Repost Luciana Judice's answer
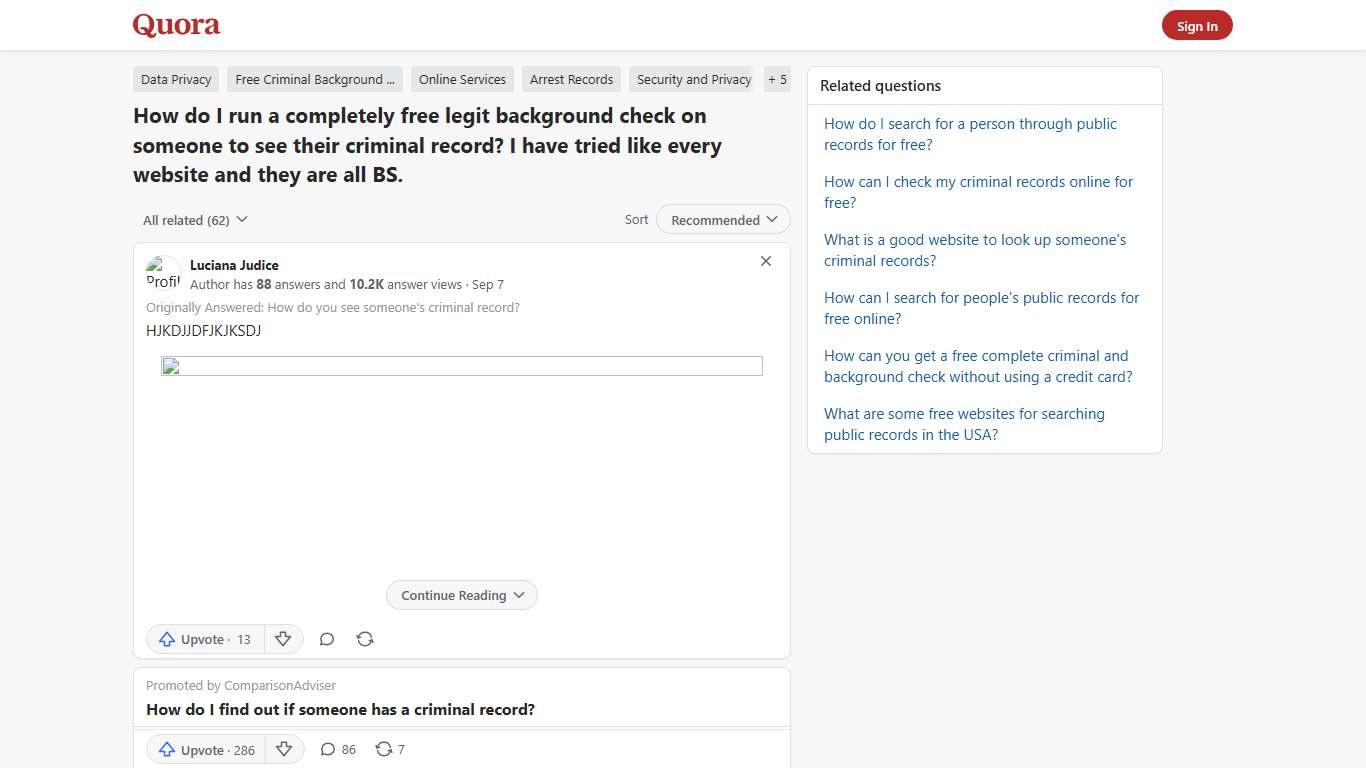The height and width of the screenshot is (768, 1366). point(365,639)
